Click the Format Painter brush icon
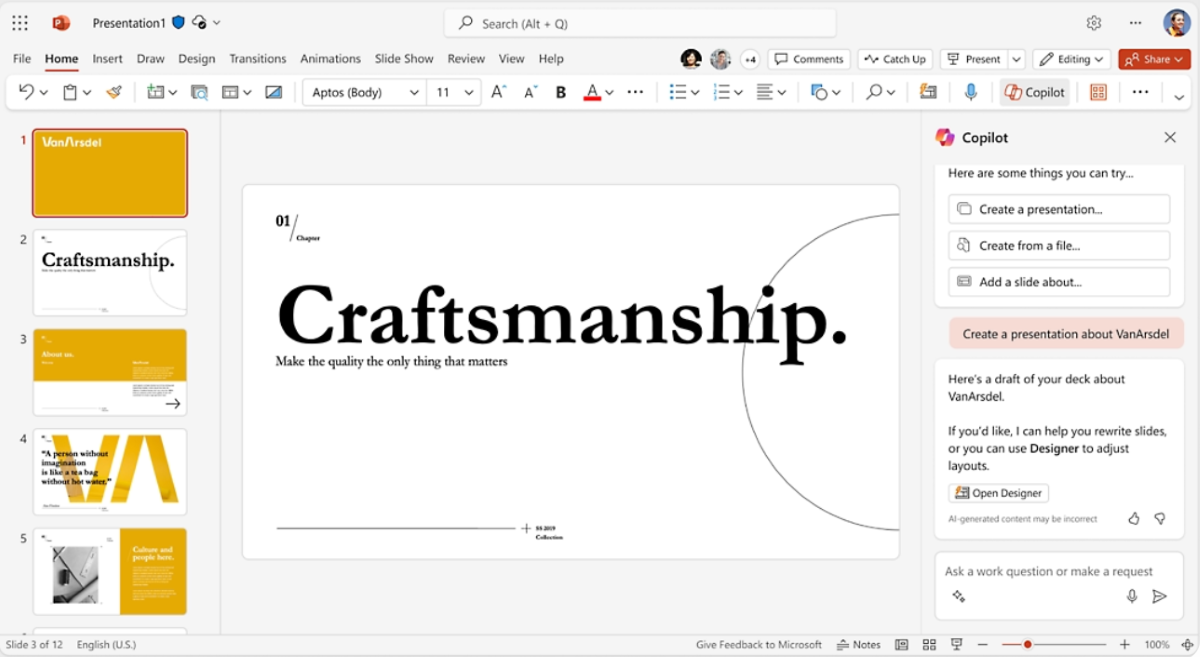 114,92
